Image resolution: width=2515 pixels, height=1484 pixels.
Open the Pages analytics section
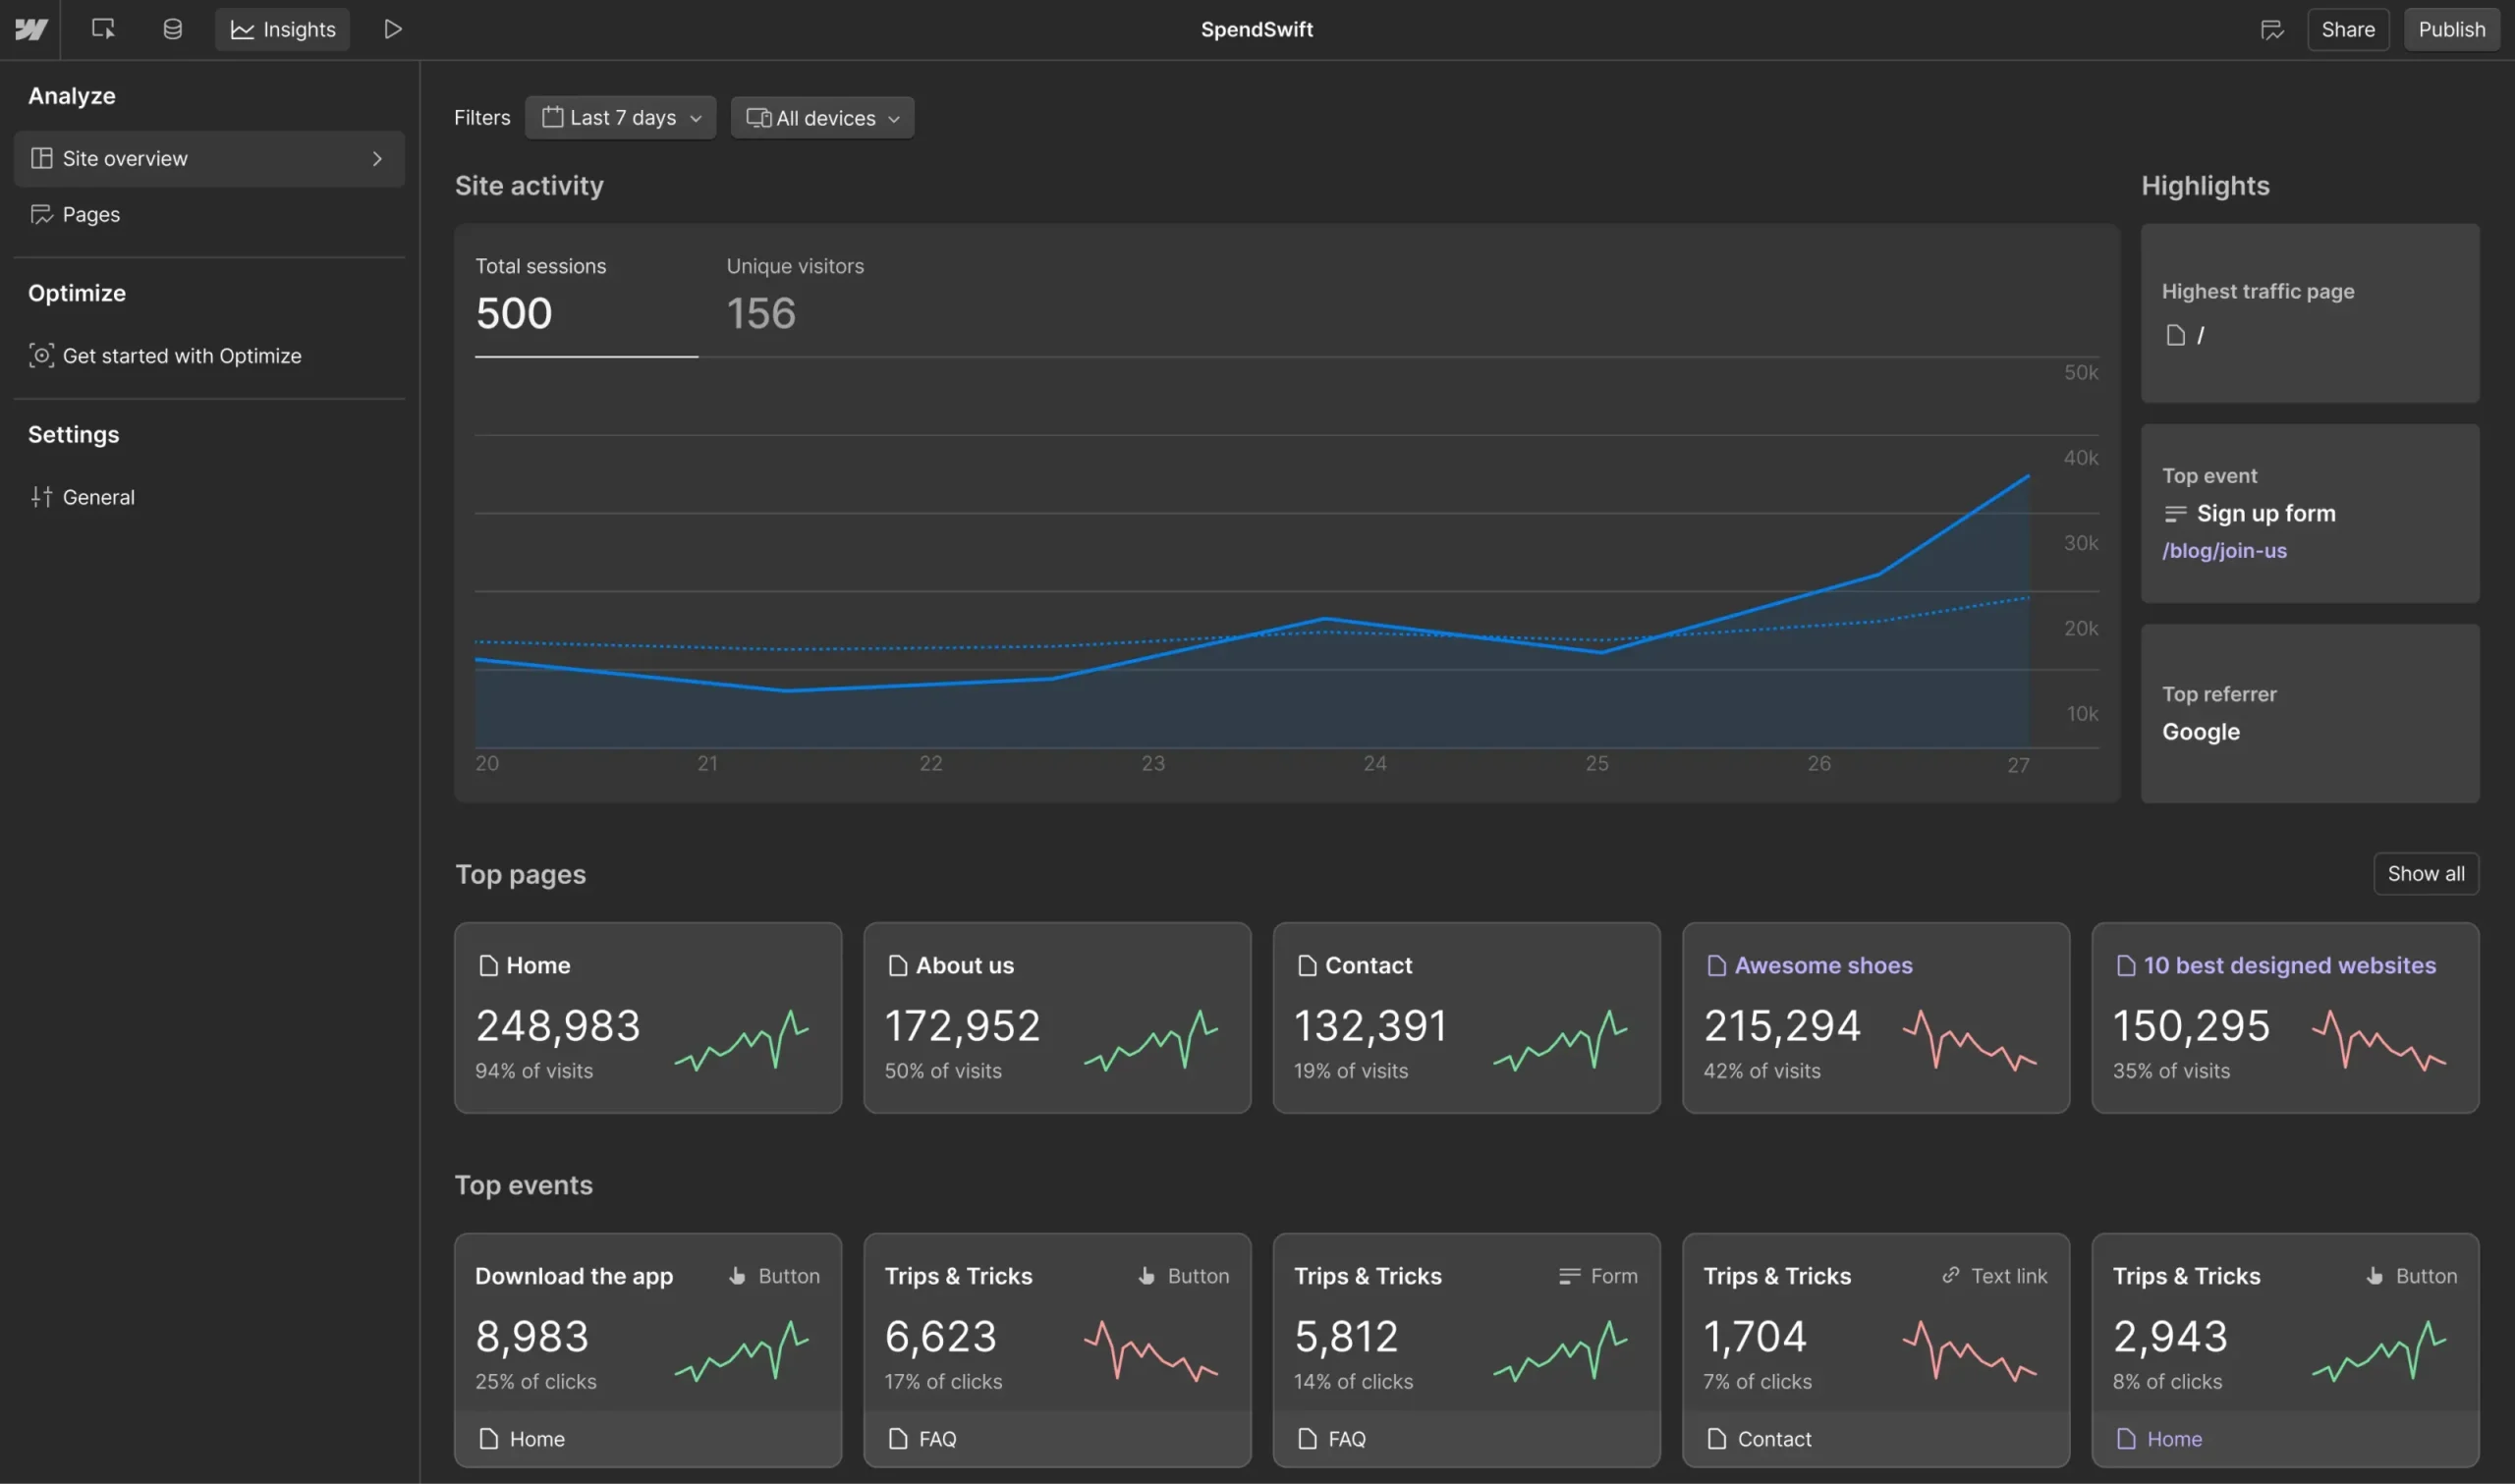click(x=91, y=214)
